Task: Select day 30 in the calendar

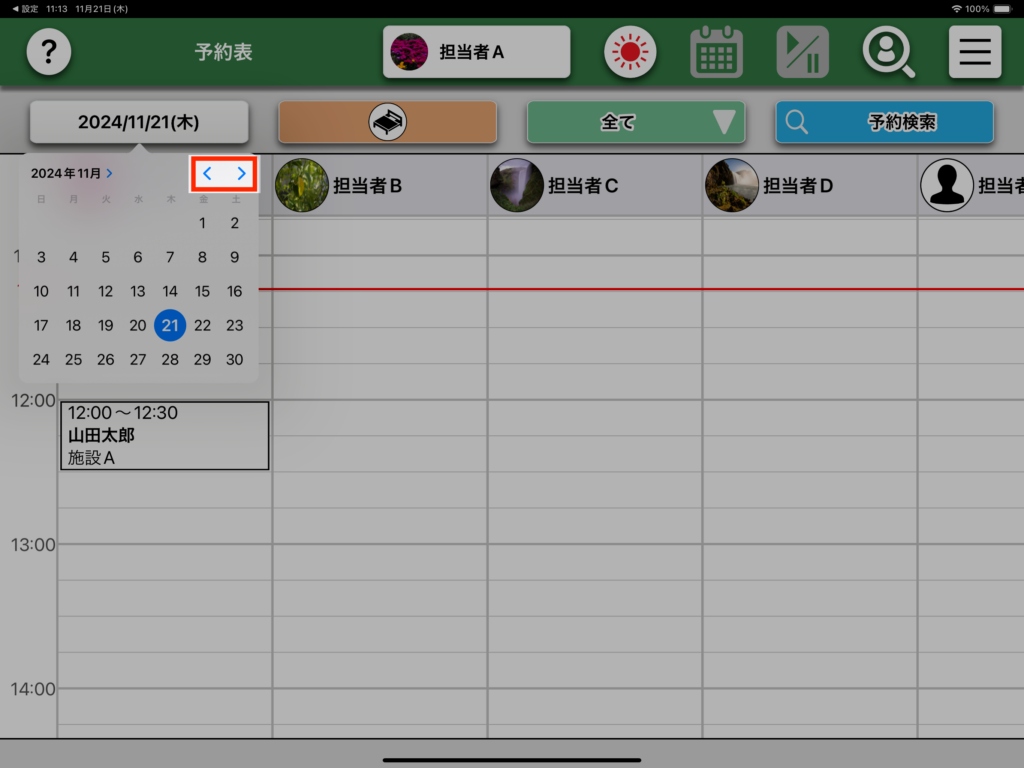Action: (x=234, y=359)
